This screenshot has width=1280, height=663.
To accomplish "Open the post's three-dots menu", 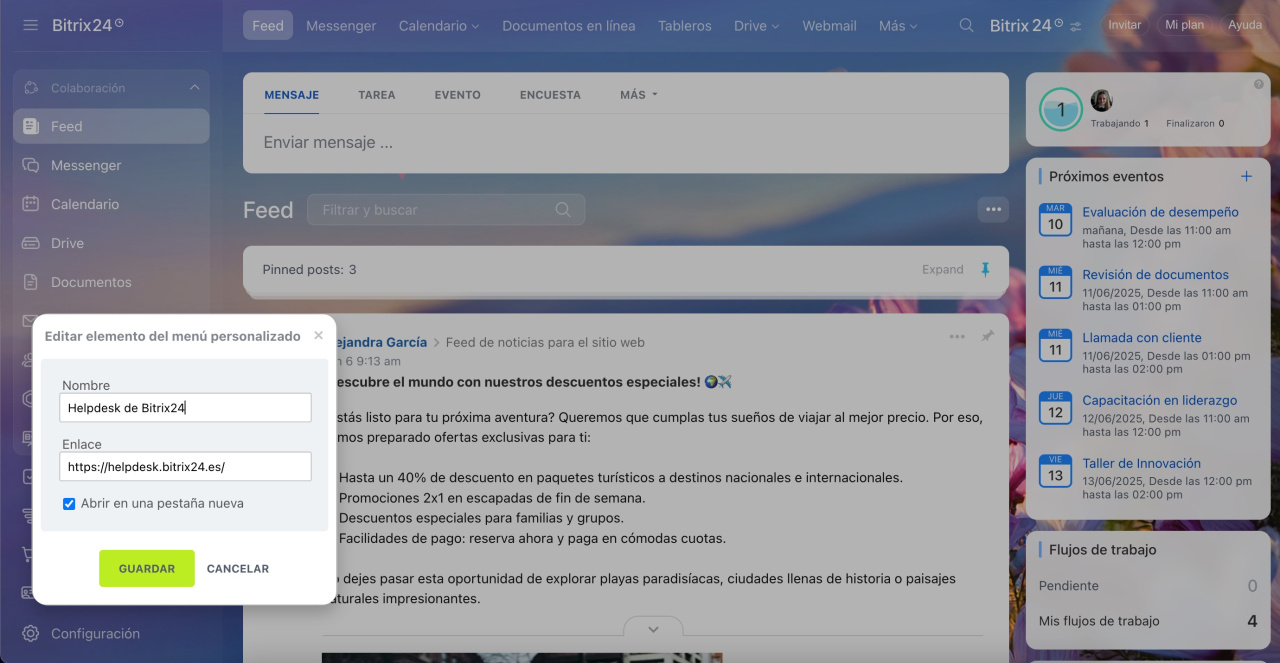I will pyautogui.click(x=957, y=337).
